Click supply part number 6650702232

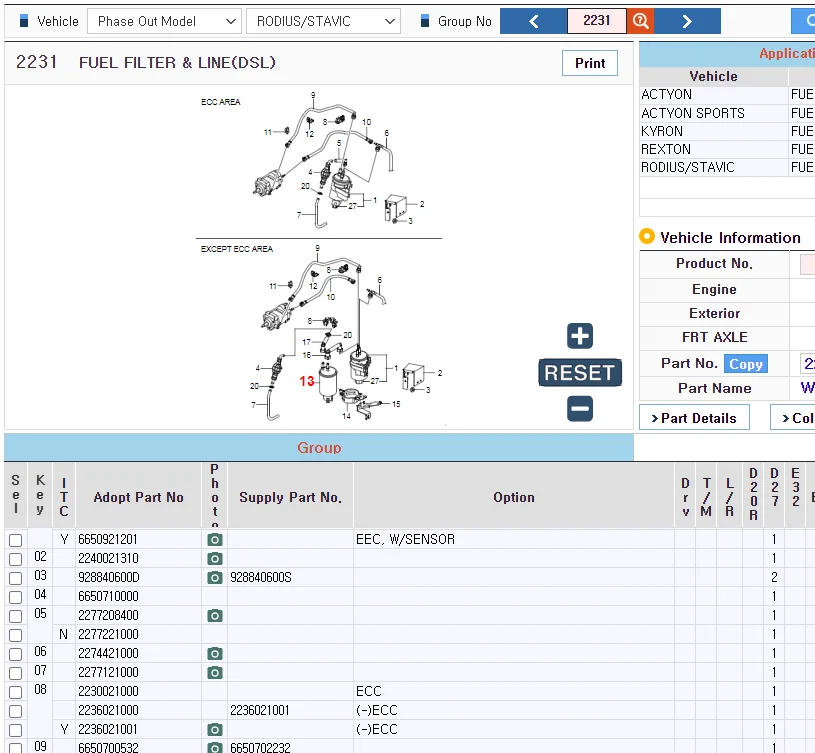tap(260, 748)
